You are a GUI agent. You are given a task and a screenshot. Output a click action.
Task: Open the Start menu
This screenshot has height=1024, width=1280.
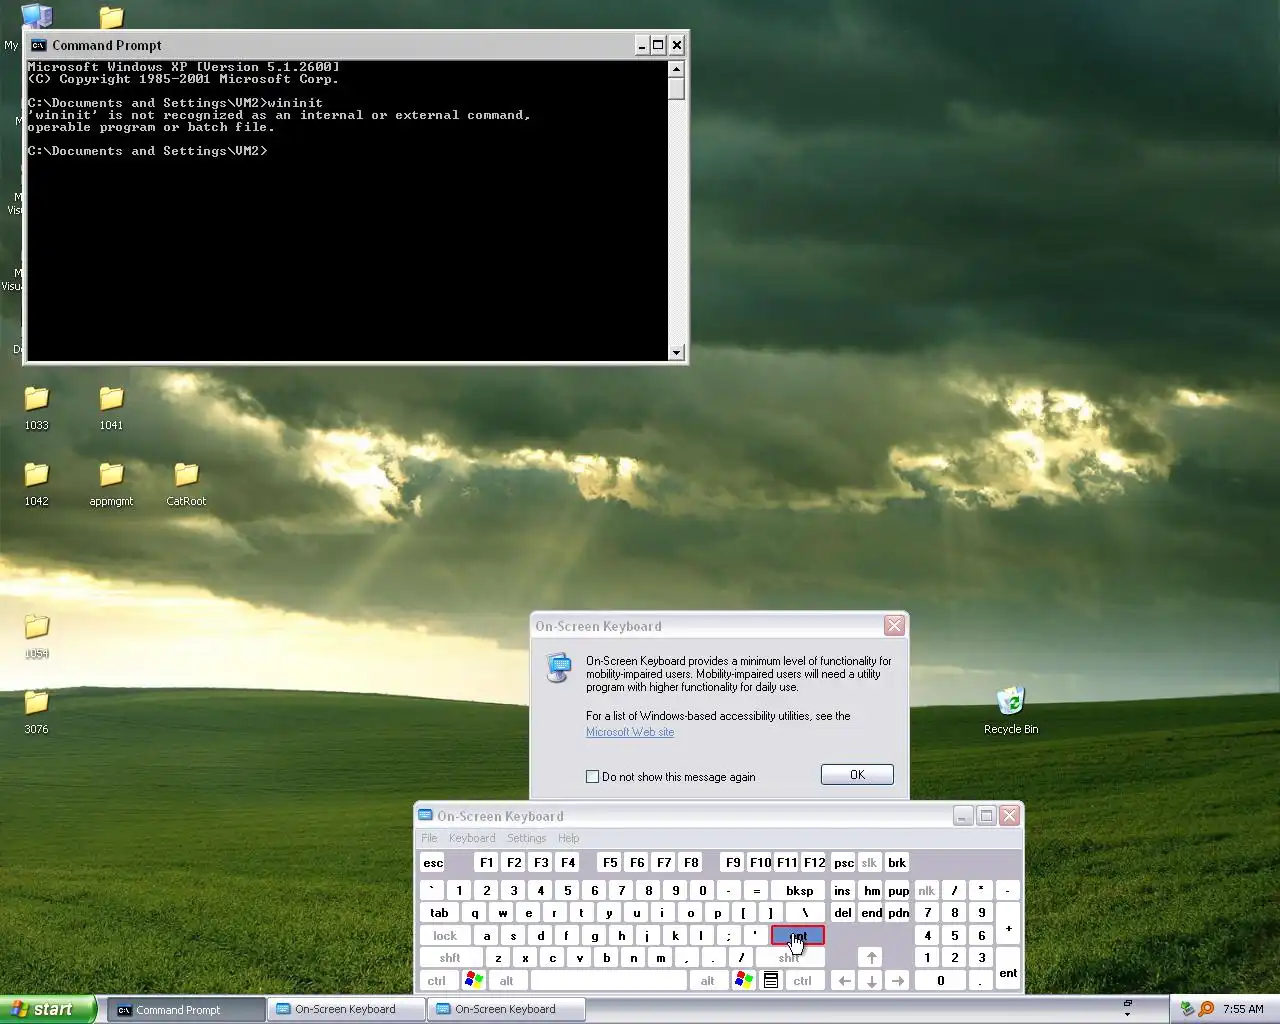48,1009
